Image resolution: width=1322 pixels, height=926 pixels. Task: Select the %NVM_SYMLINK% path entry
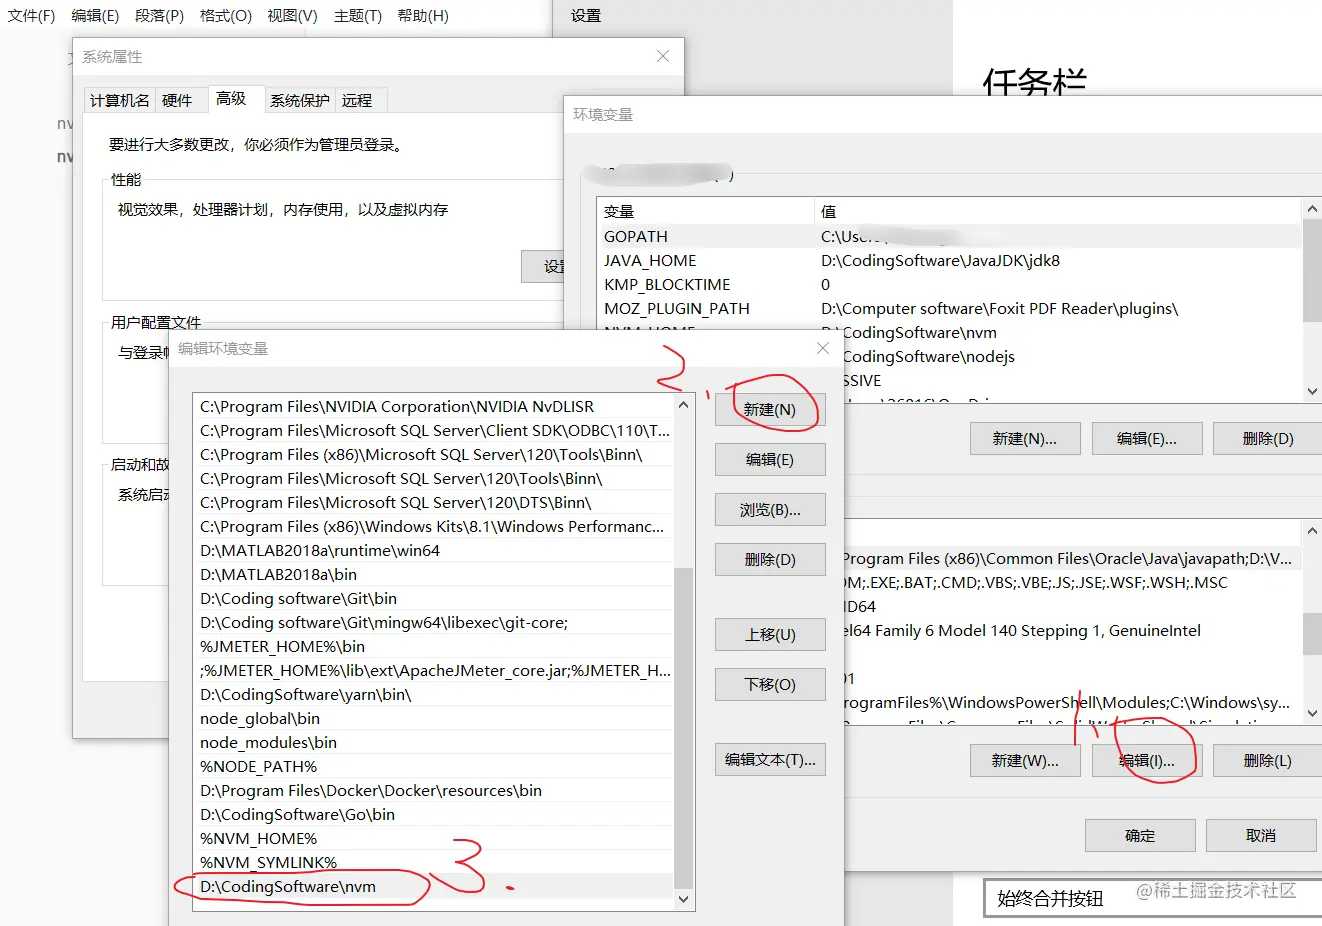pyautogui.click(x=434, y=863)
